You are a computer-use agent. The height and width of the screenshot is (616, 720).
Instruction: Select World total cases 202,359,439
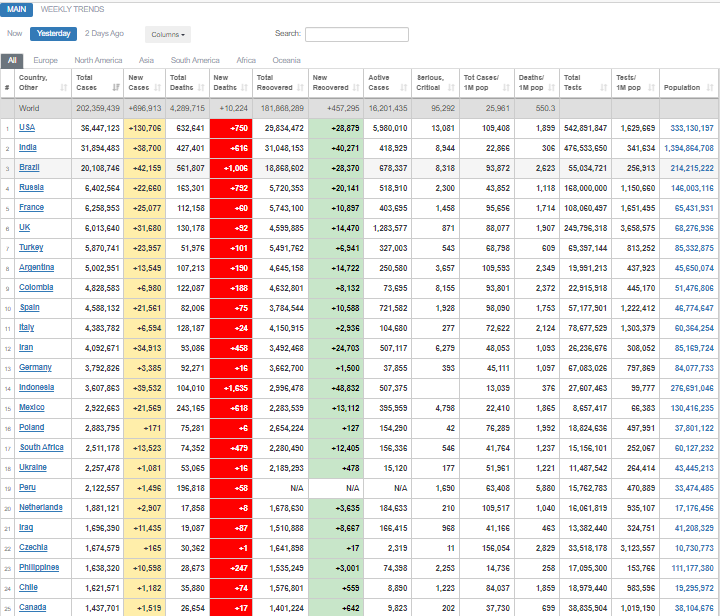pyautogui.click(x=98, y=108)
